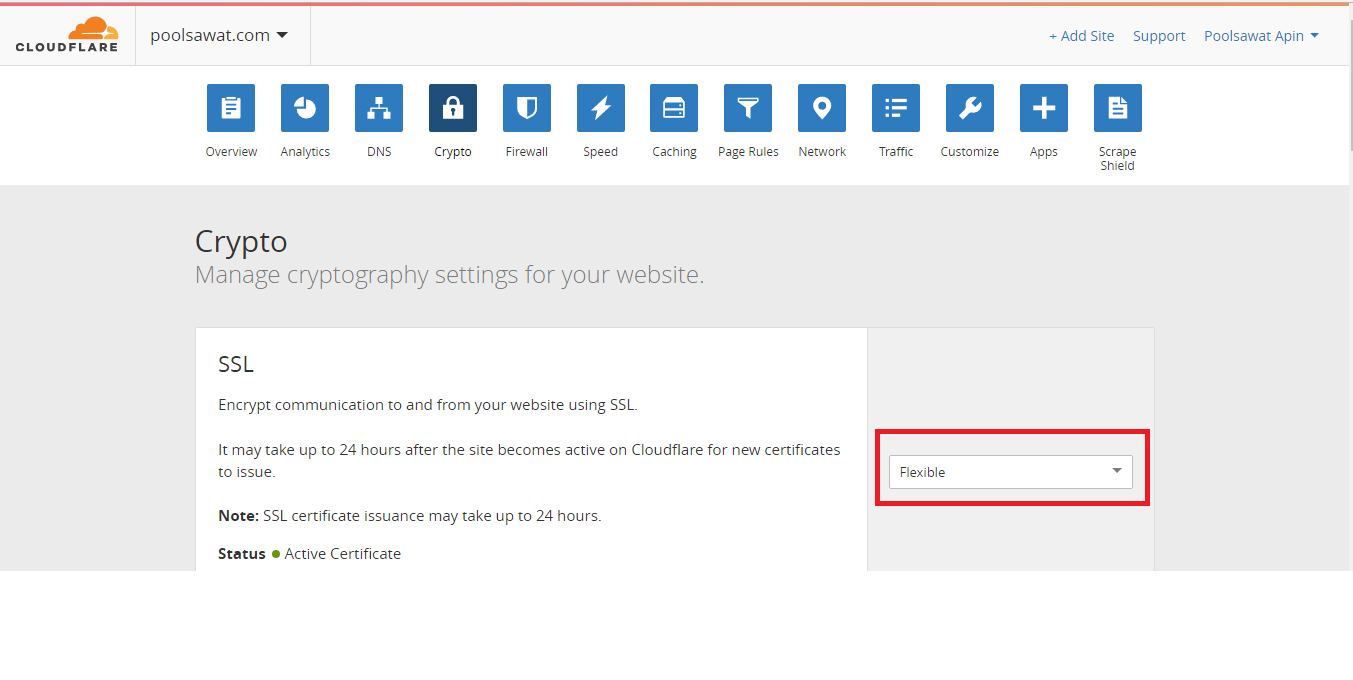Open the Speed lightning bolt icon
1353x680 pixels.
(601, 108)
